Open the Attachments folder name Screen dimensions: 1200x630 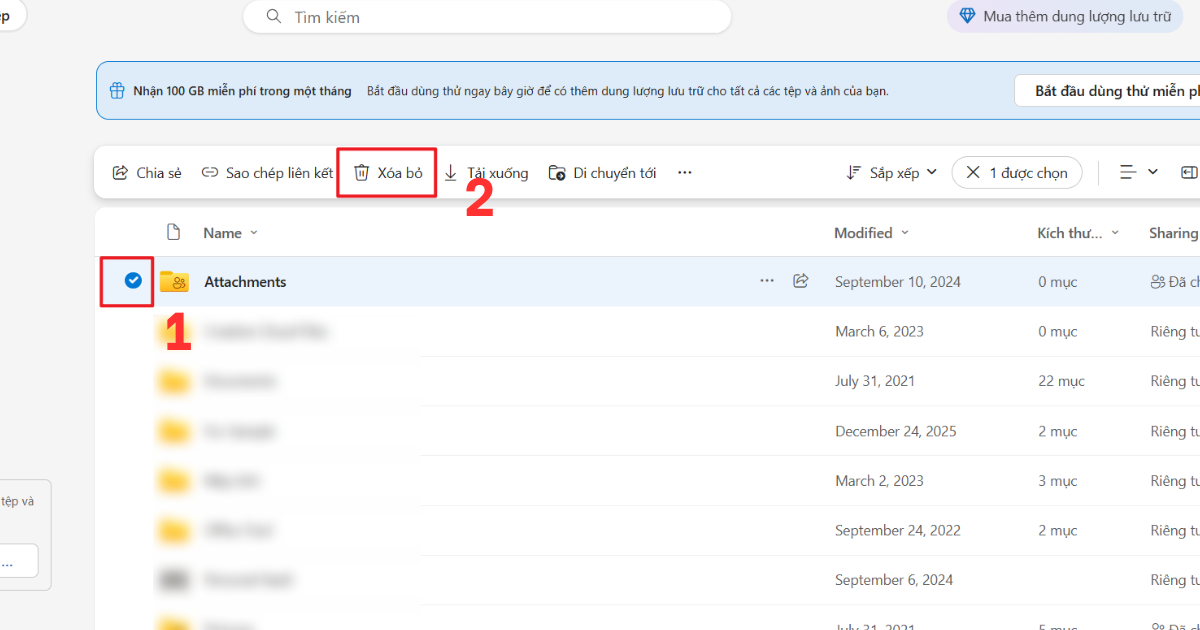pos(245,282)
